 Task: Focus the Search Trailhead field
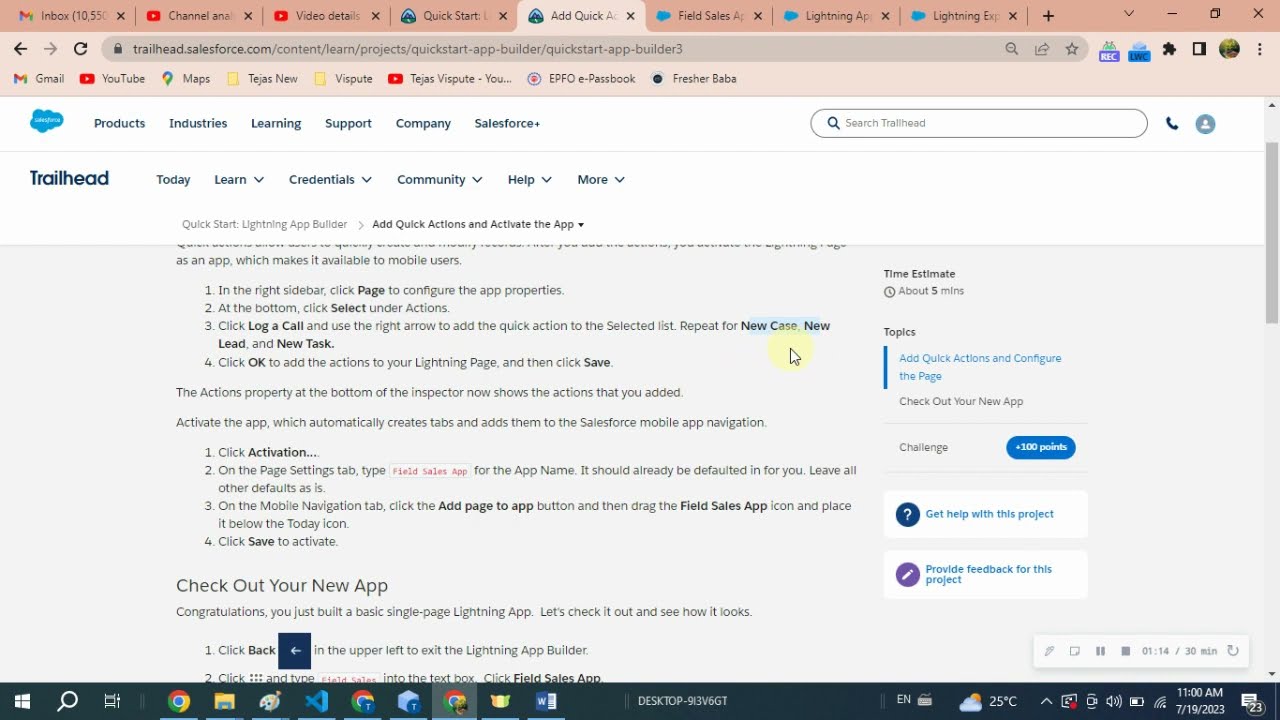tap(978, 123)
